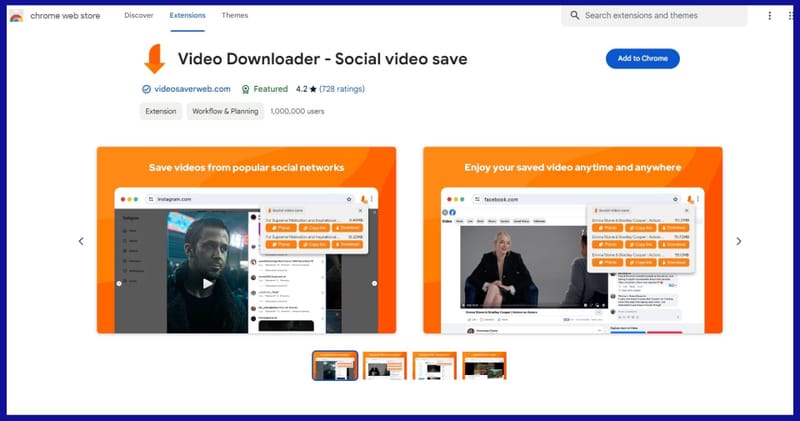This screenshot has height=421, width=800.
Task: Show previous screenshot with left arrow
Action: tap(81, 241)
